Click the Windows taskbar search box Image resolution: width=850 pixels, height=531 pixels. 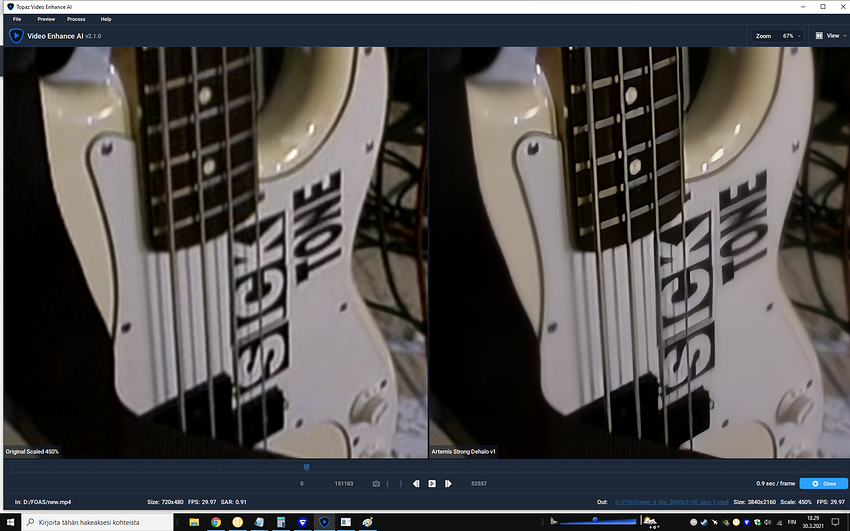point(98,522)
